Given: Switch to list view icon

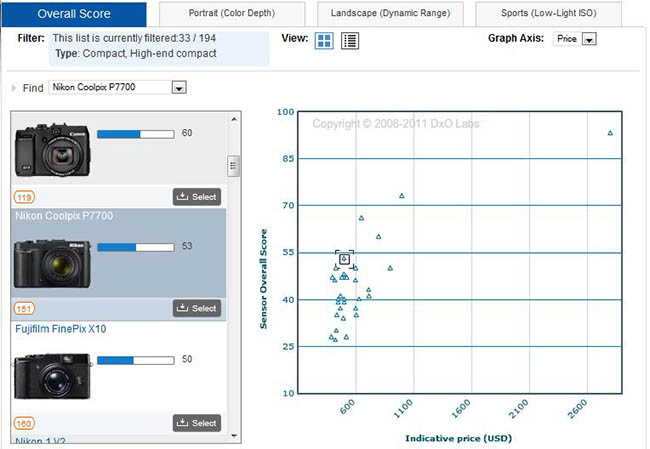Looking at the screenshot, I should [350, 41].
